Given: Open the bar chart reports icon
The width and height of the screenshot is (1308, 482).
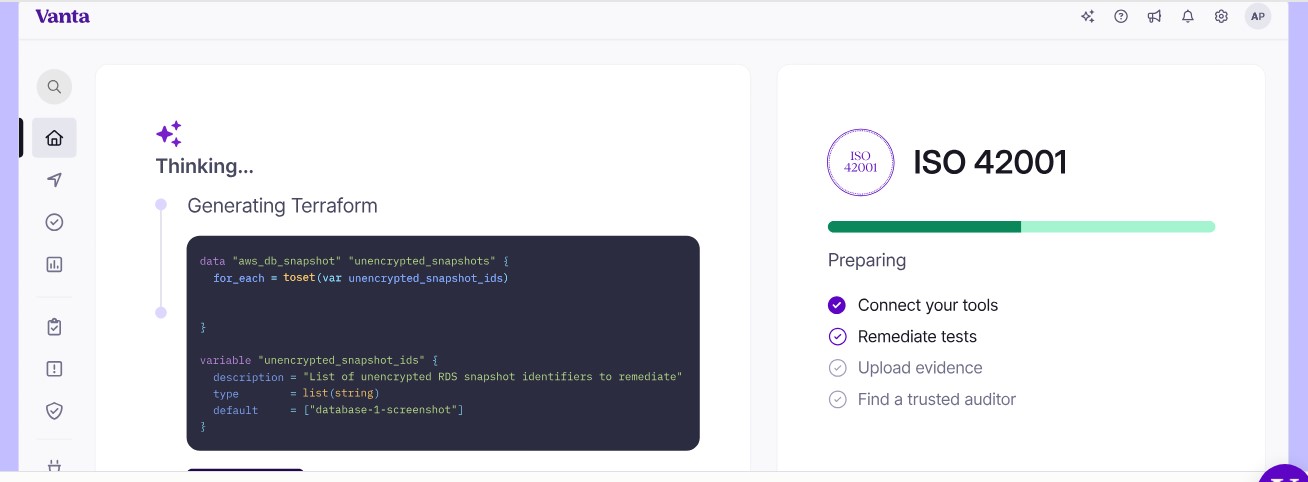Looking at the screenshot, I should pyautogui.click(x=54, y=265).
